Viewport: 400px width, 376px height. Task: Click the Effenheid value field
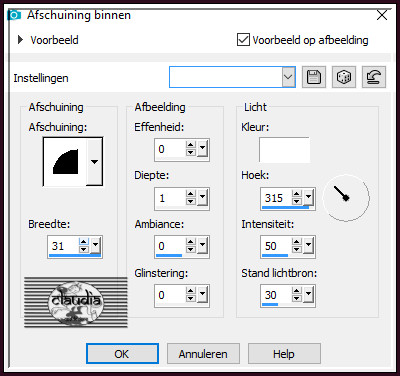pyautogui.click(x=170, y=149)
